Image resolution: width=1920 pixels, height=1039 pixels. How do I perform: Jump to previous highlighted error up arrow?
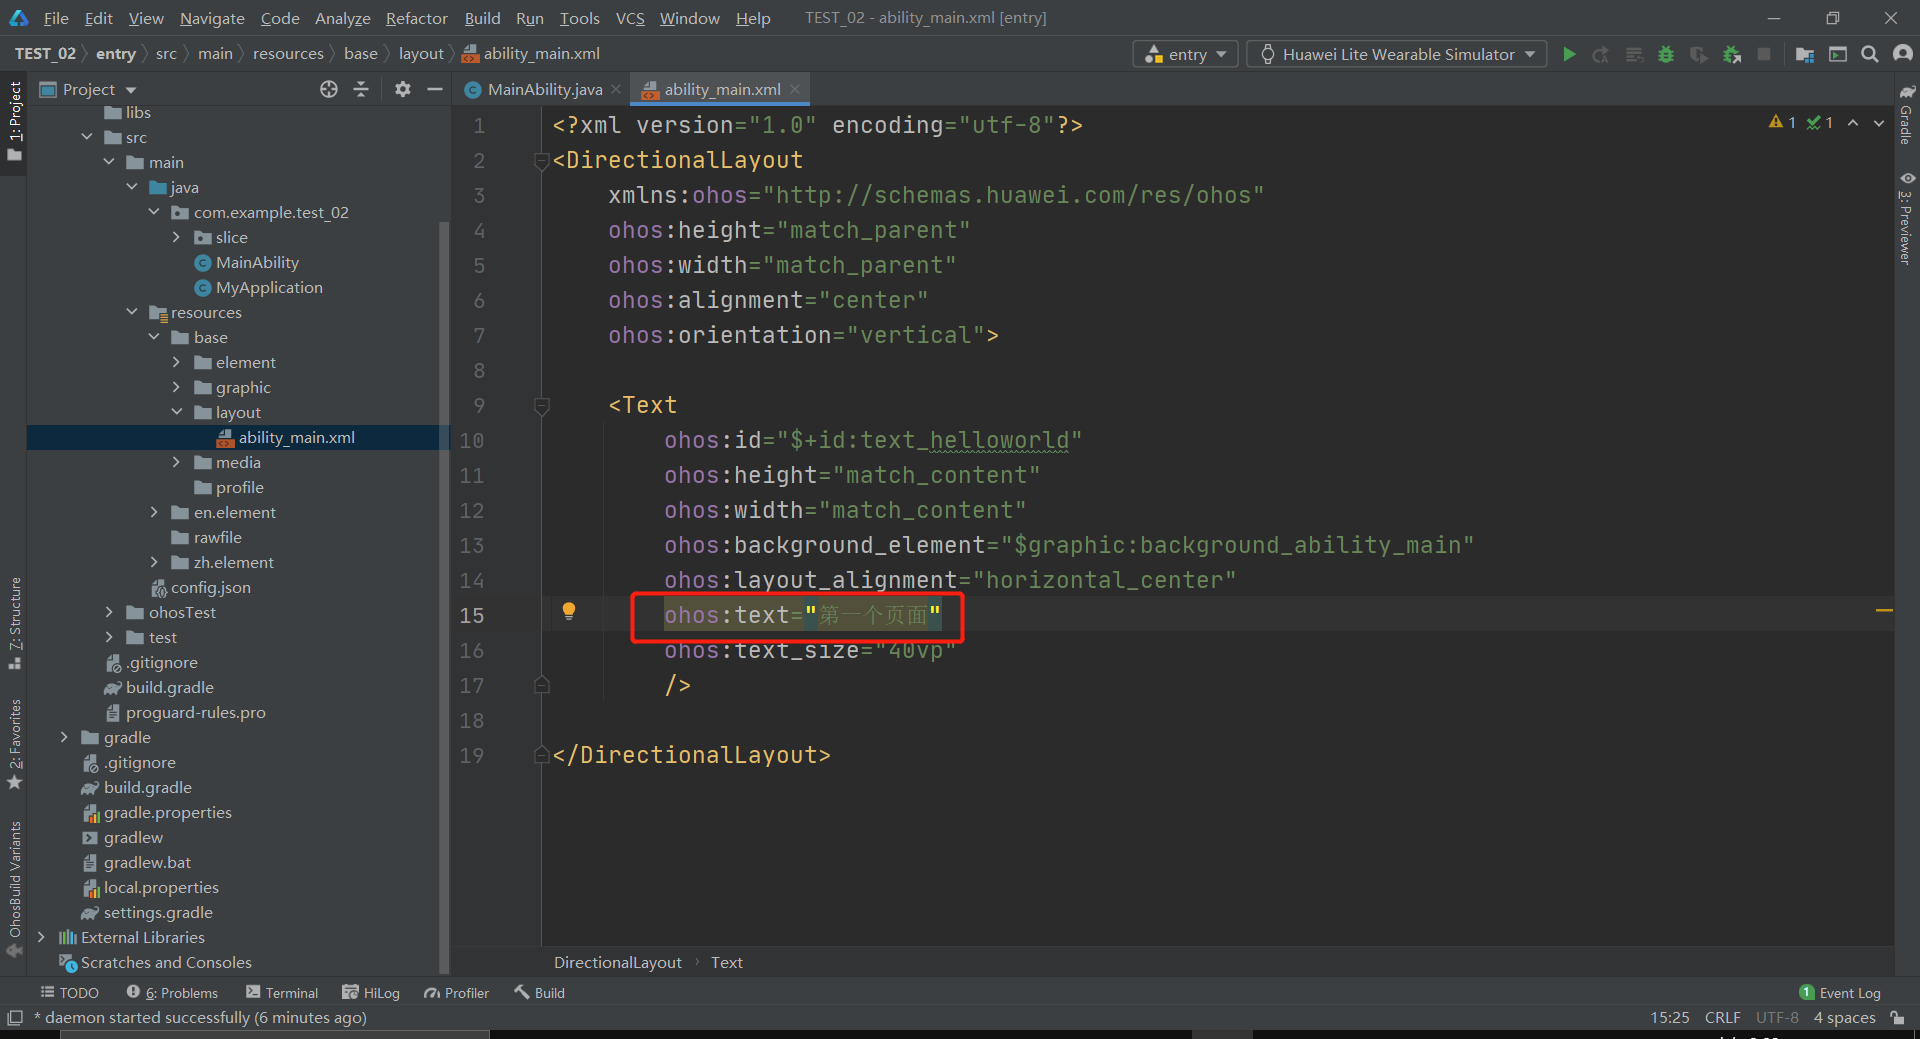pos(1853,122)
